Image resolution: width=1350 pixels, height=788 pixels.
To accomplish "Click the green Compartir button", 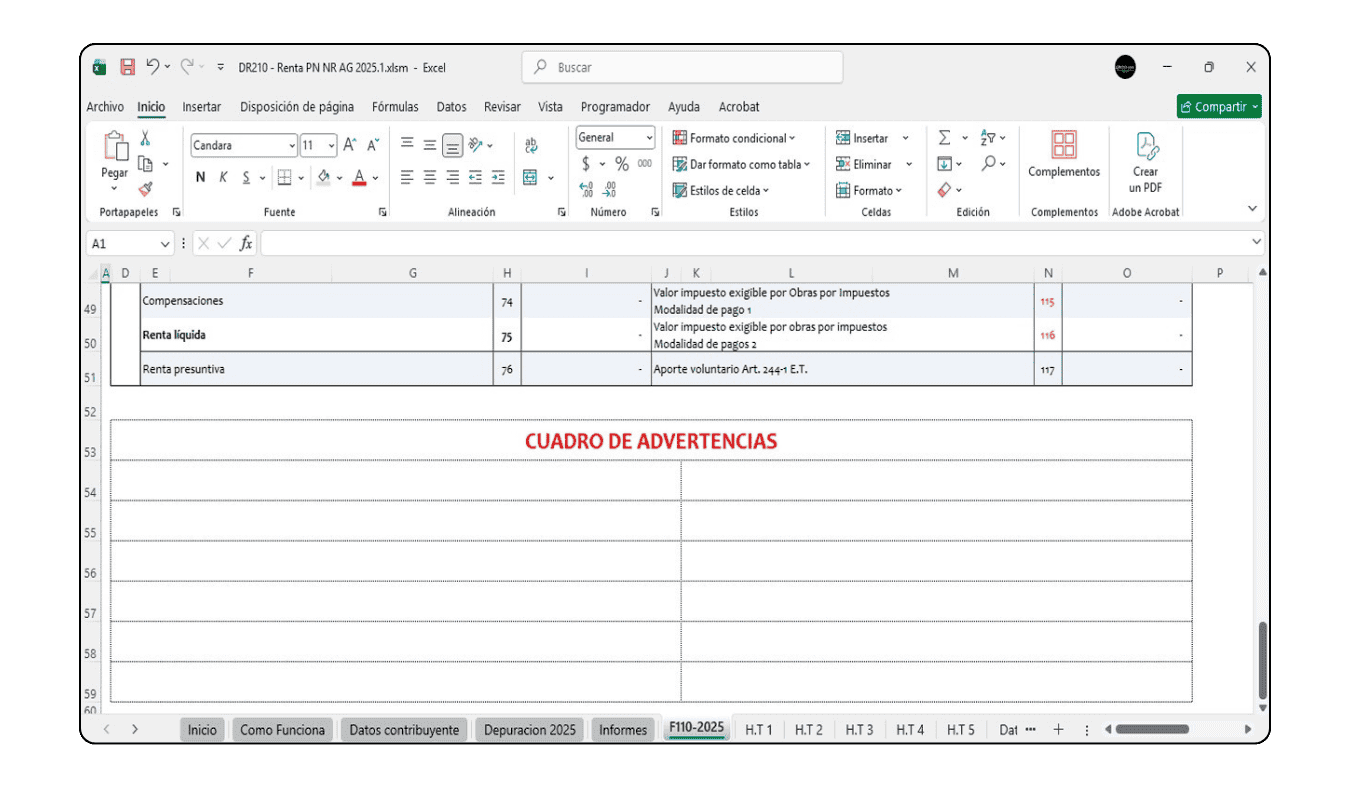I will point(1218,106).
